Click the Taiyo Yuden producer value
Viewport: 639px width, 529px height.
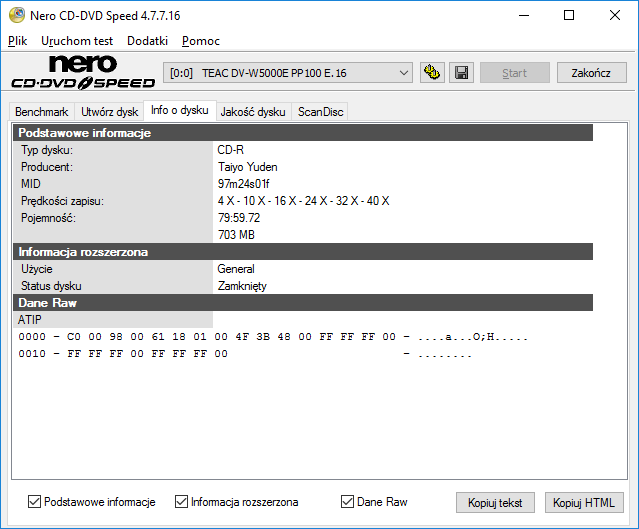(x=247, y=167)
